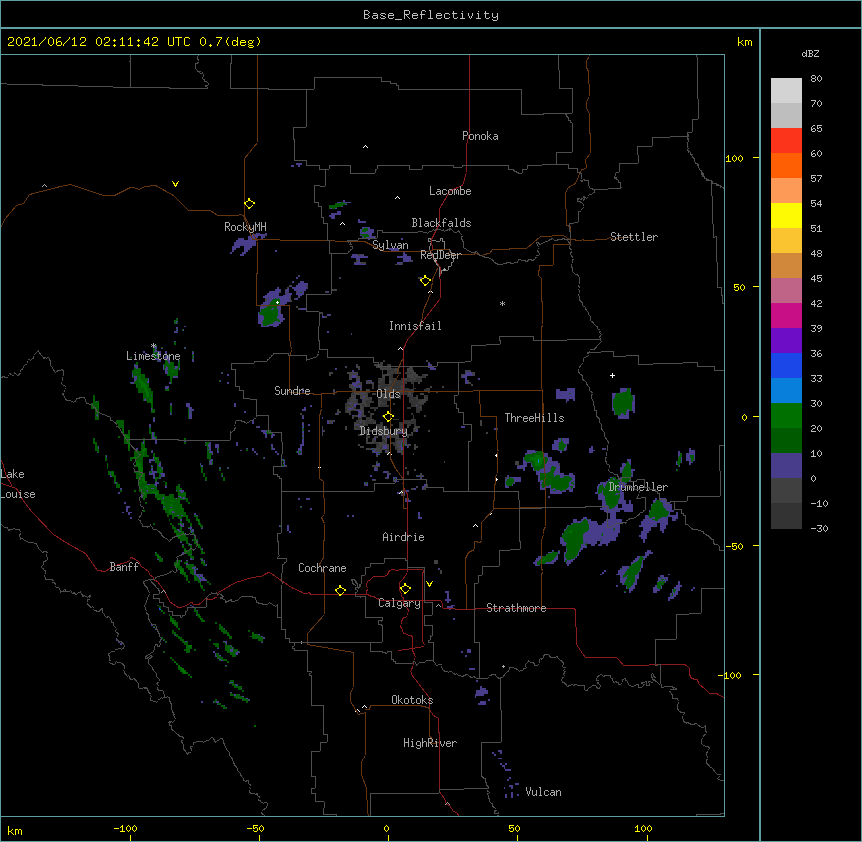The image size is (862, 842).
Task: Click the Olds label
Action: (388, 394)
